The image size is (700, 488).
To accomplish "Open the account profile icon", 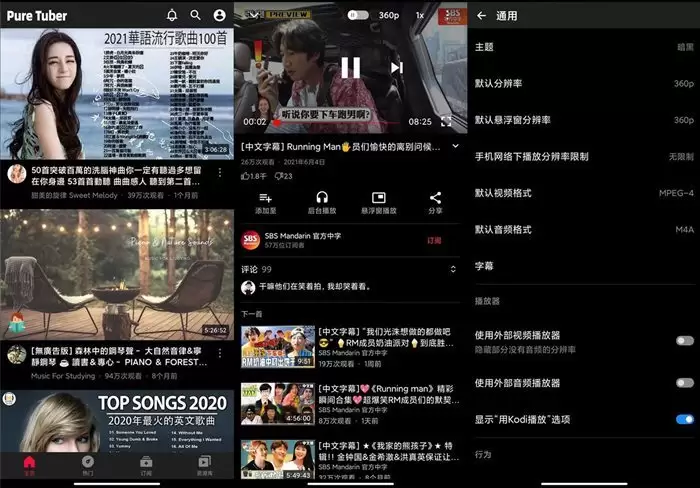I will tap(220, 15).
